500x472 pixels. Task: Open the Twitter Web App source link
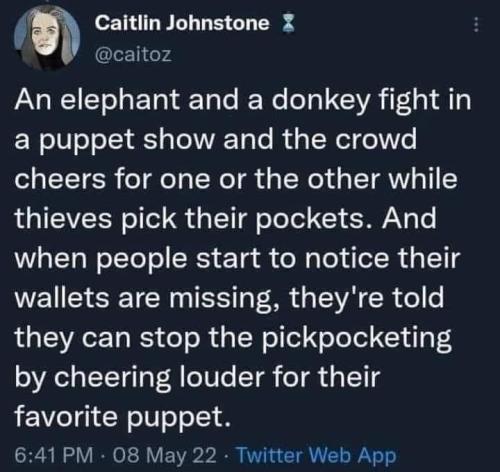click(x=316, y=455)
